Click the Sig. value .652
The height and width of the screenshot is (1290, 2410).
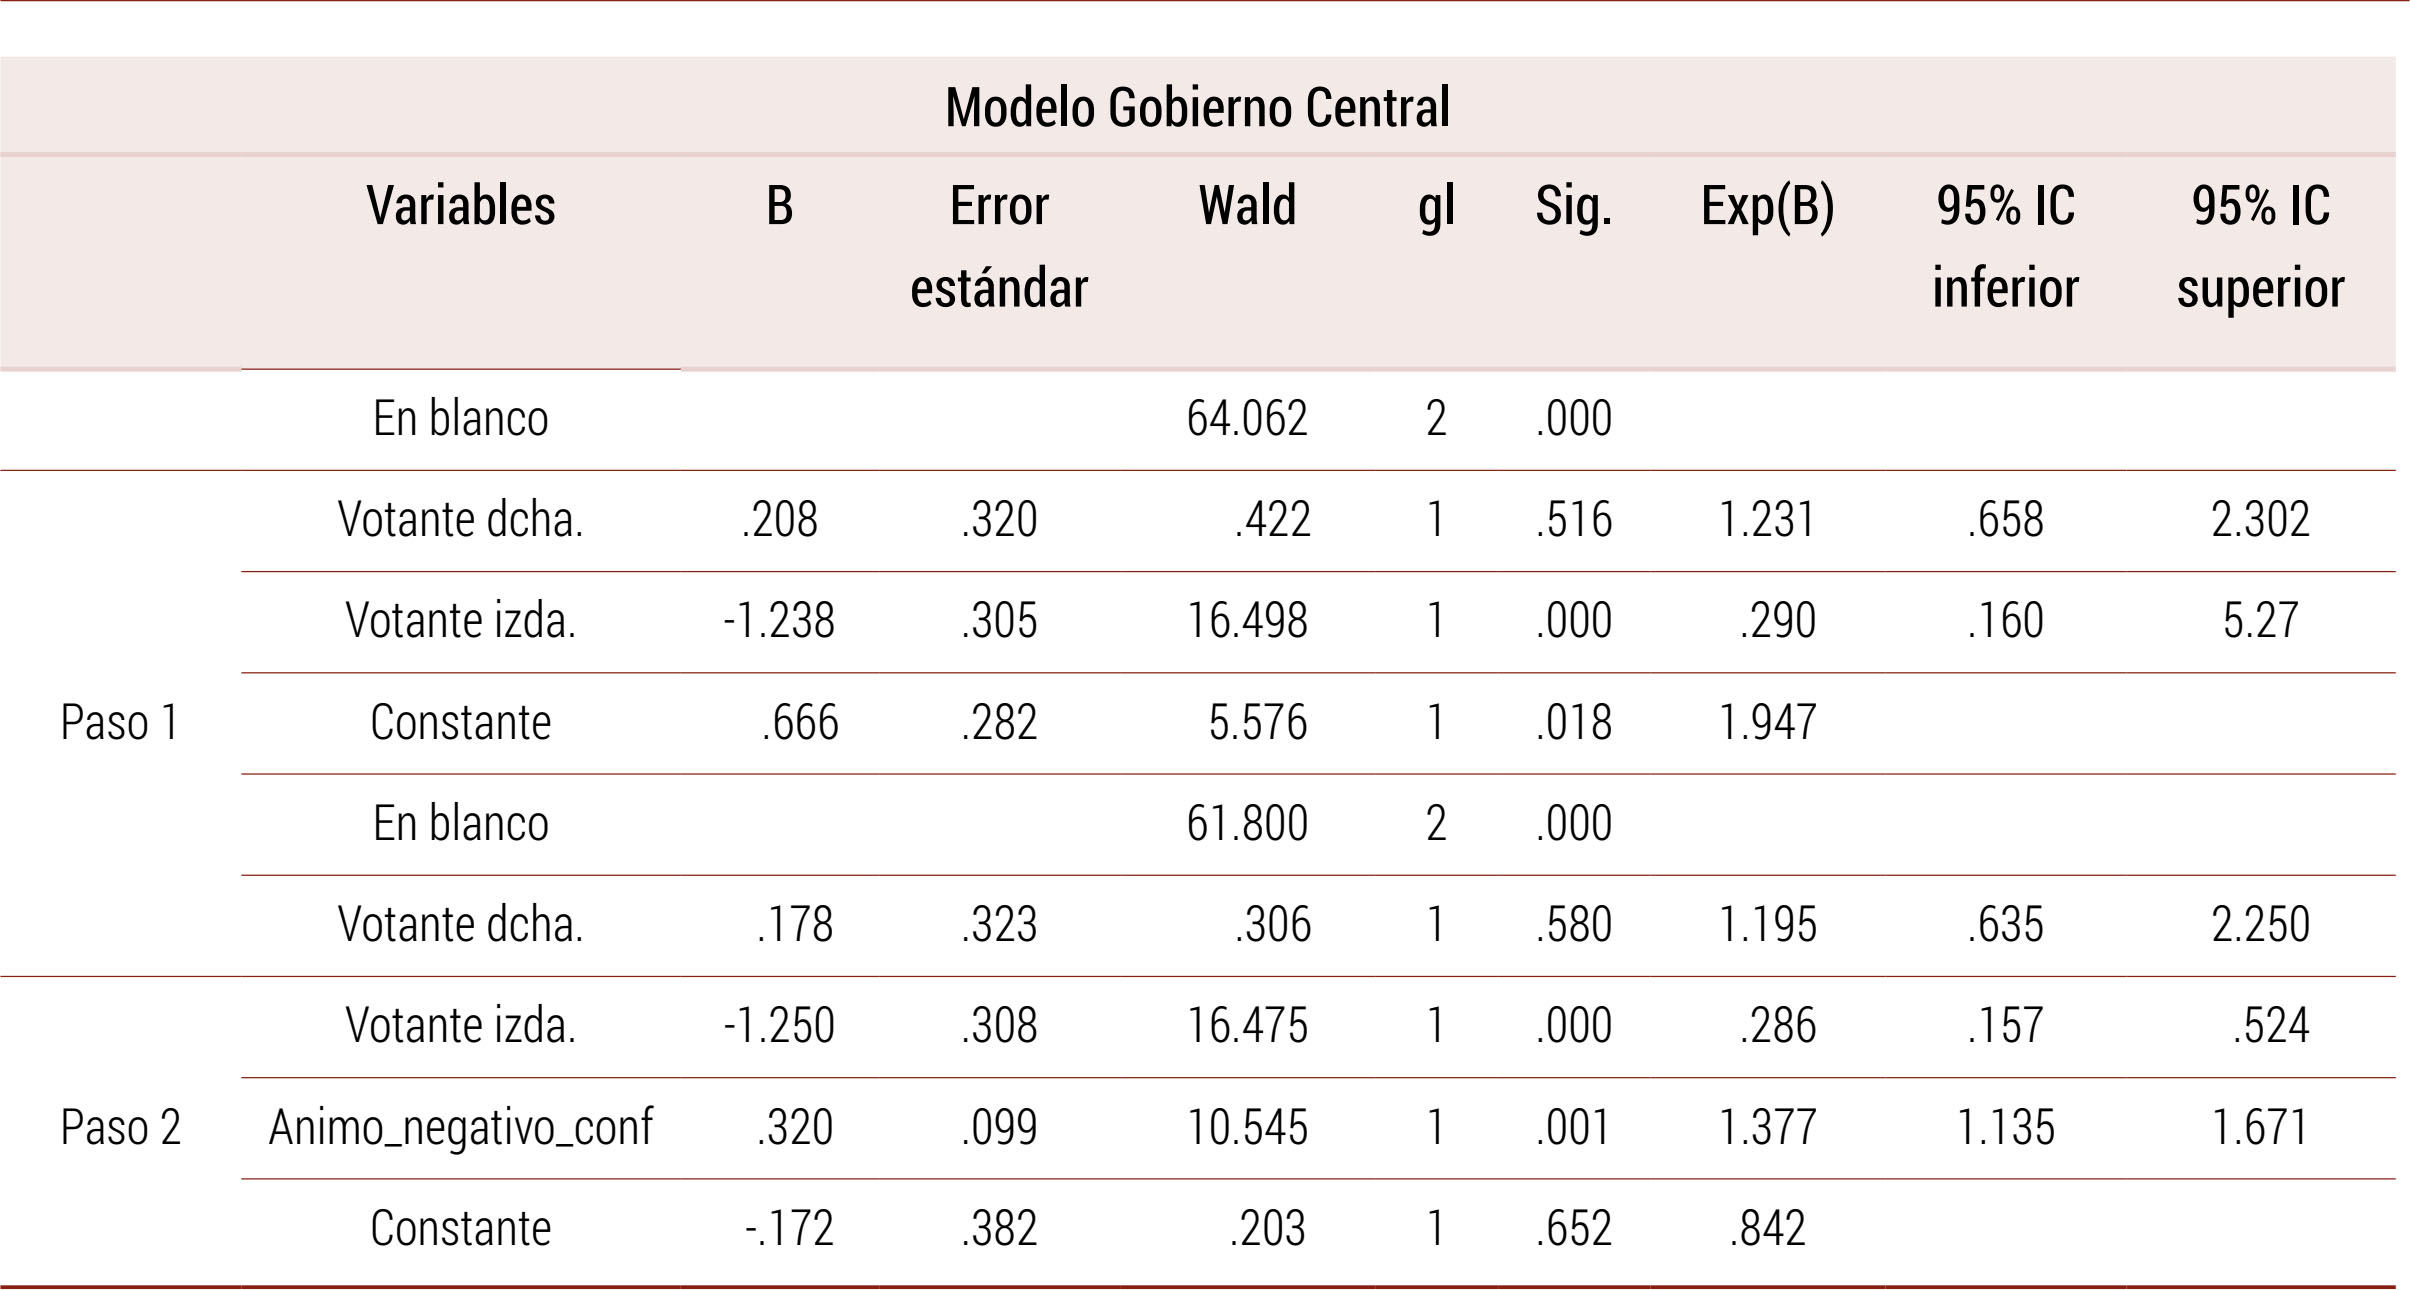[1574, 1228]
